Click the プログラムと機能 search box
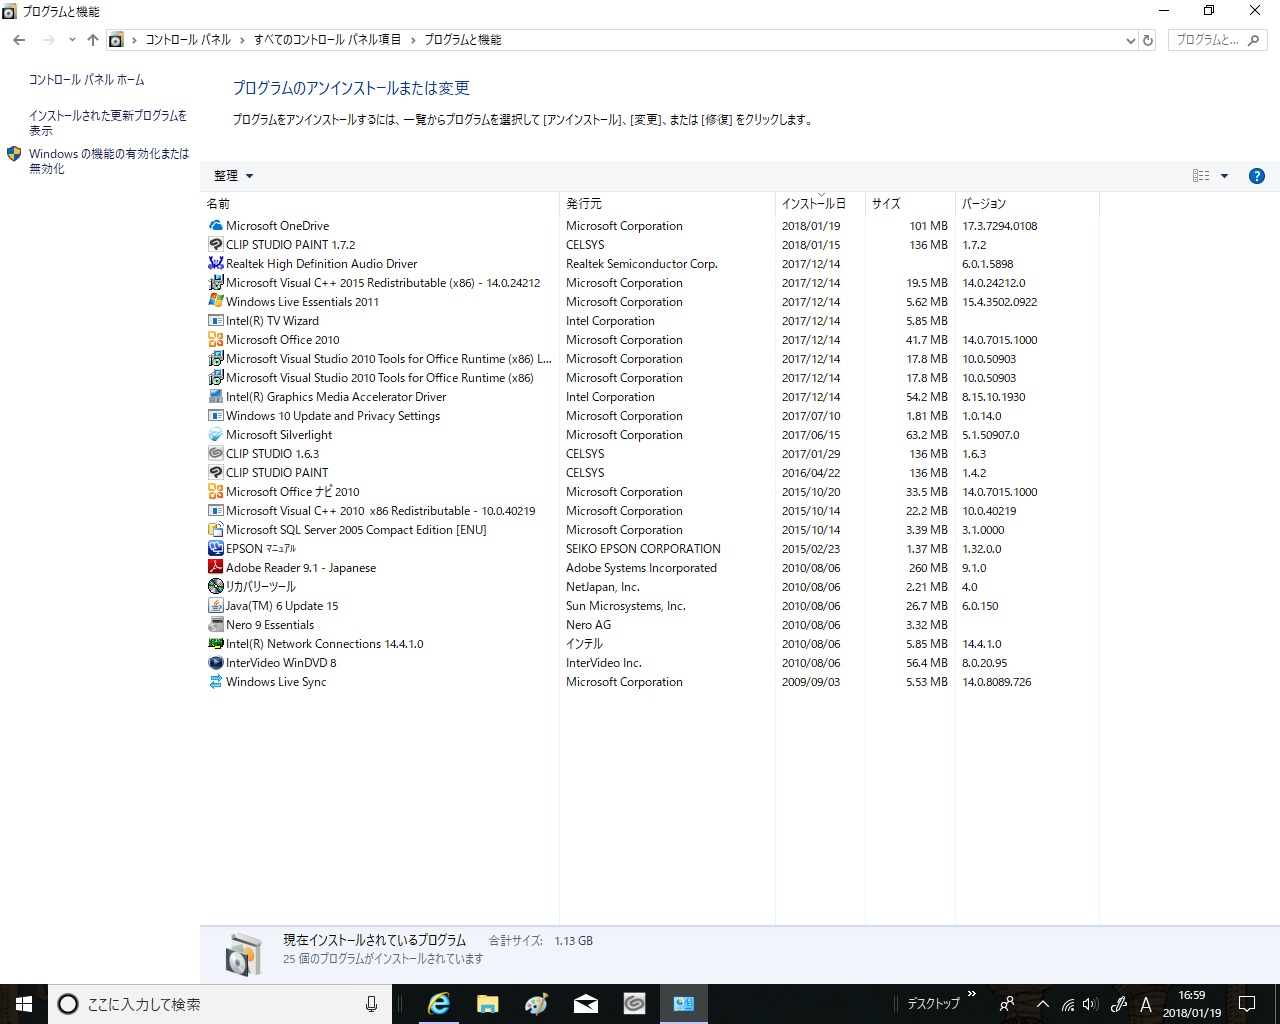The height and width of the screenshot is (1024, 1280). click(x=1217, y=40)
